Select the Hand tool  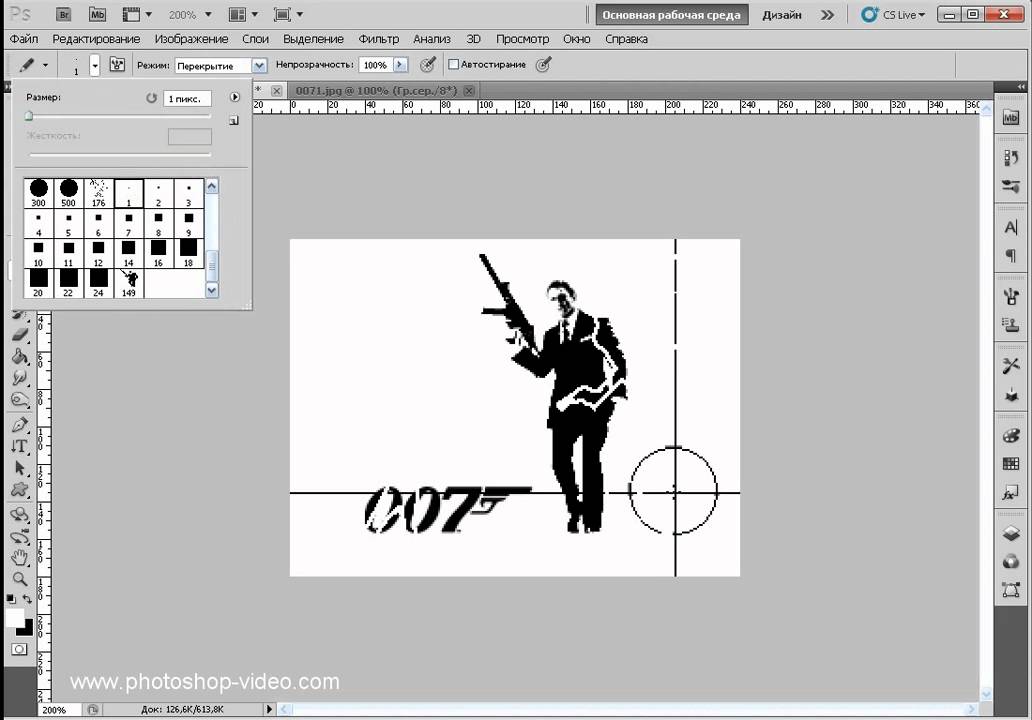click(19, 557)
